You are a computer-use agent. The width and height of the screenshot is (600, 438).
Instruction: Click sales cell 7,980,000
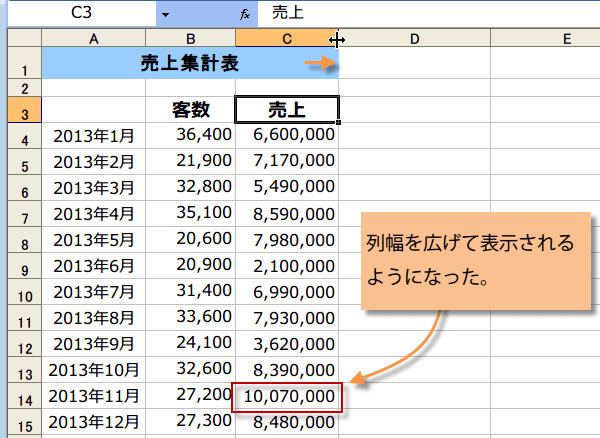pyautogui.click(x=287, y=240)
